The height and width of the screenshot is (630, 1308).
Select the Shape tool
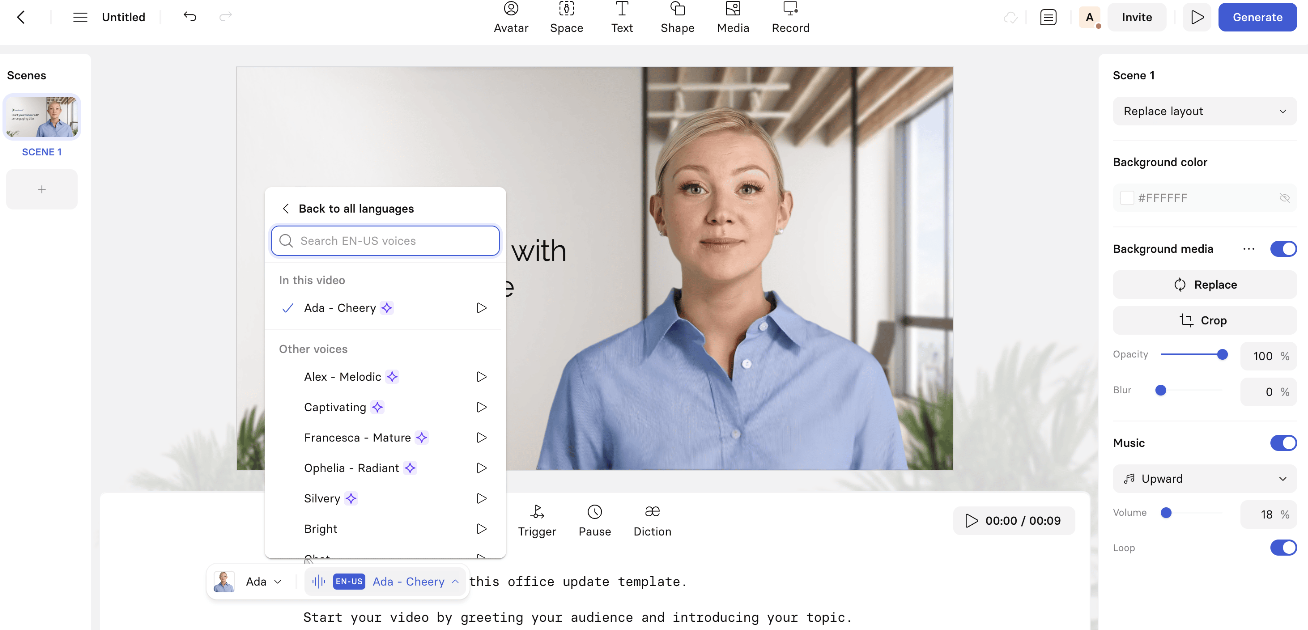(x=677, y=17)
